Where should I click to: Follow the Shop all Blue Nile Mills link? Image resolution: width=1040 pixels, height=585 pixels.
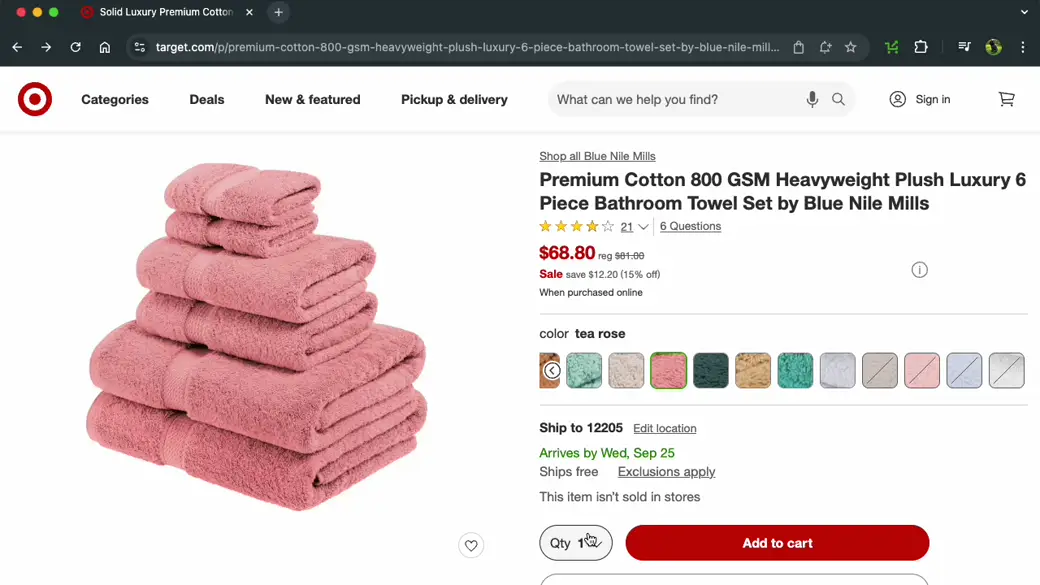[597, 156]
